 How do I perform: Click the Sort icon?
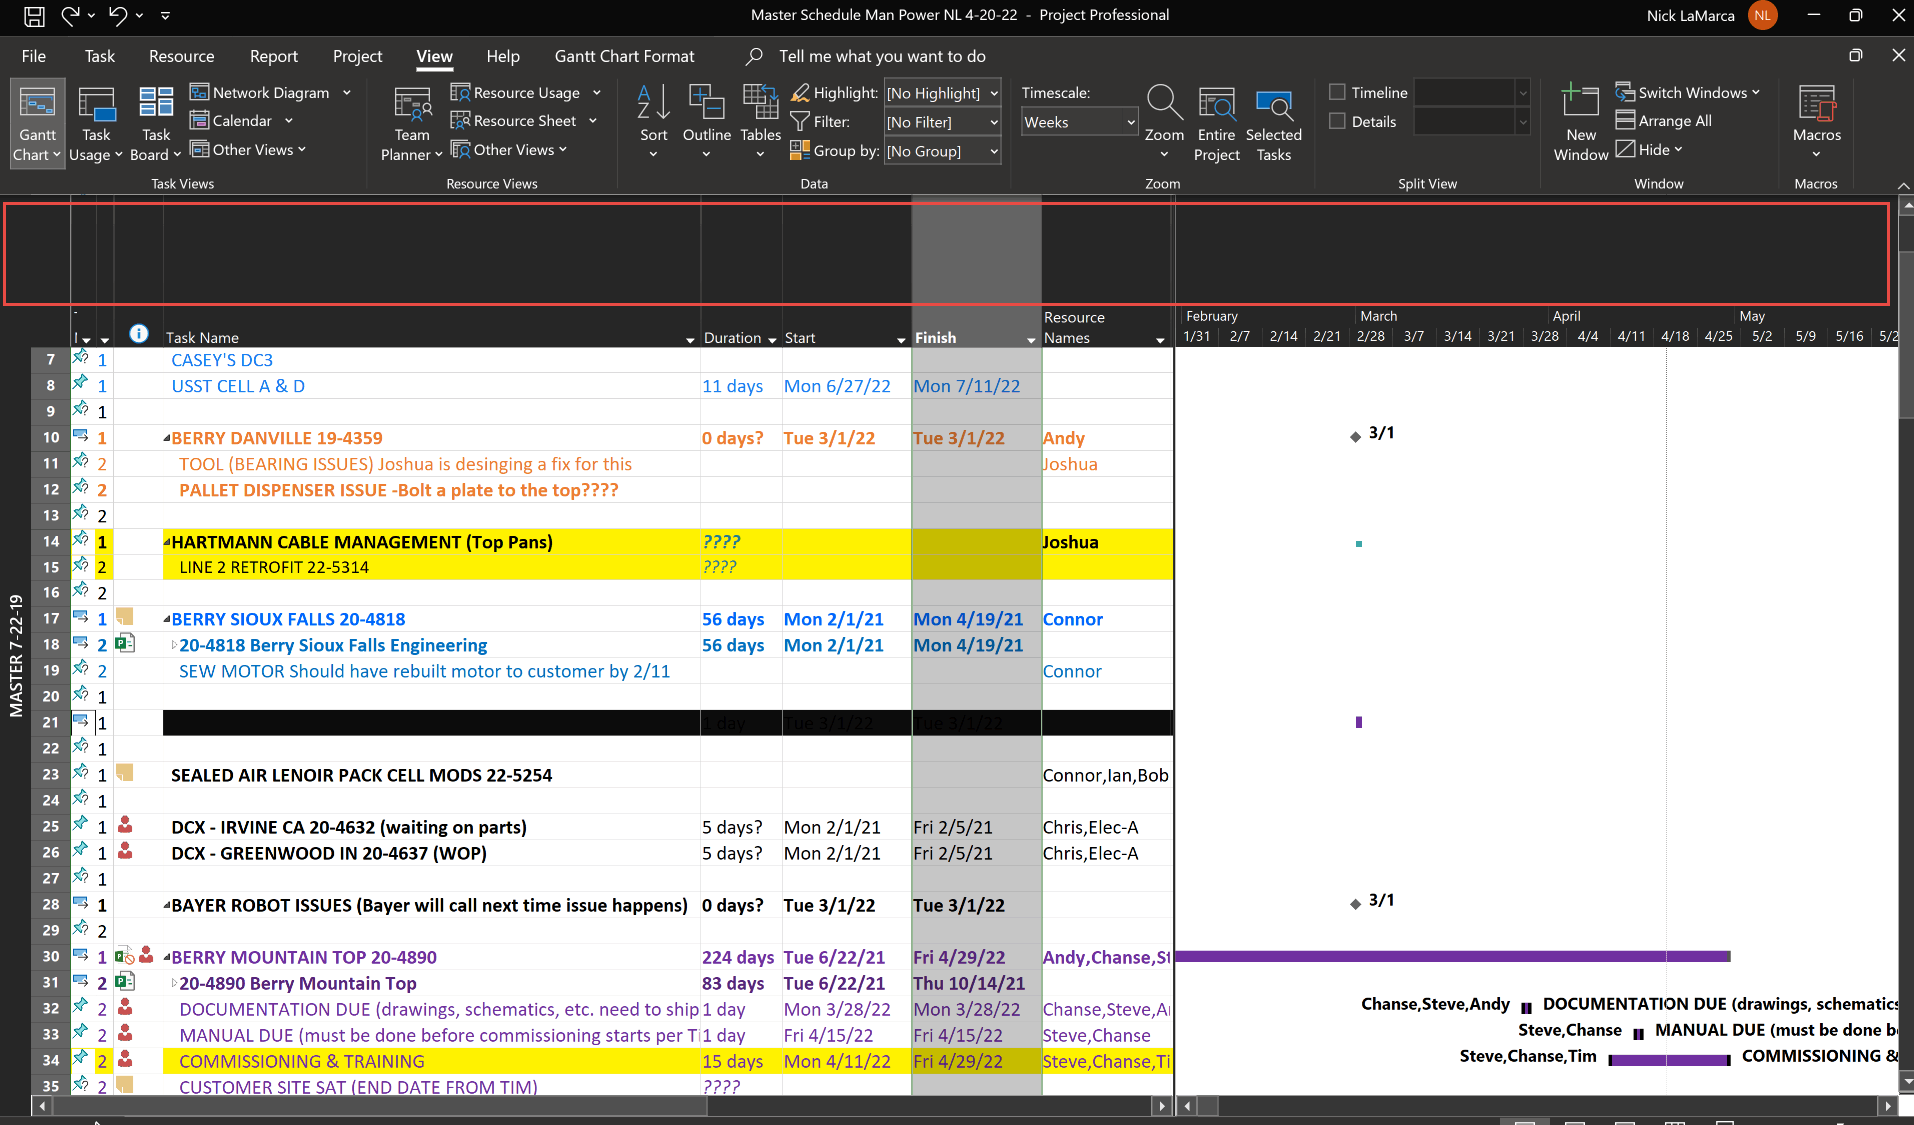pos(653,121)
